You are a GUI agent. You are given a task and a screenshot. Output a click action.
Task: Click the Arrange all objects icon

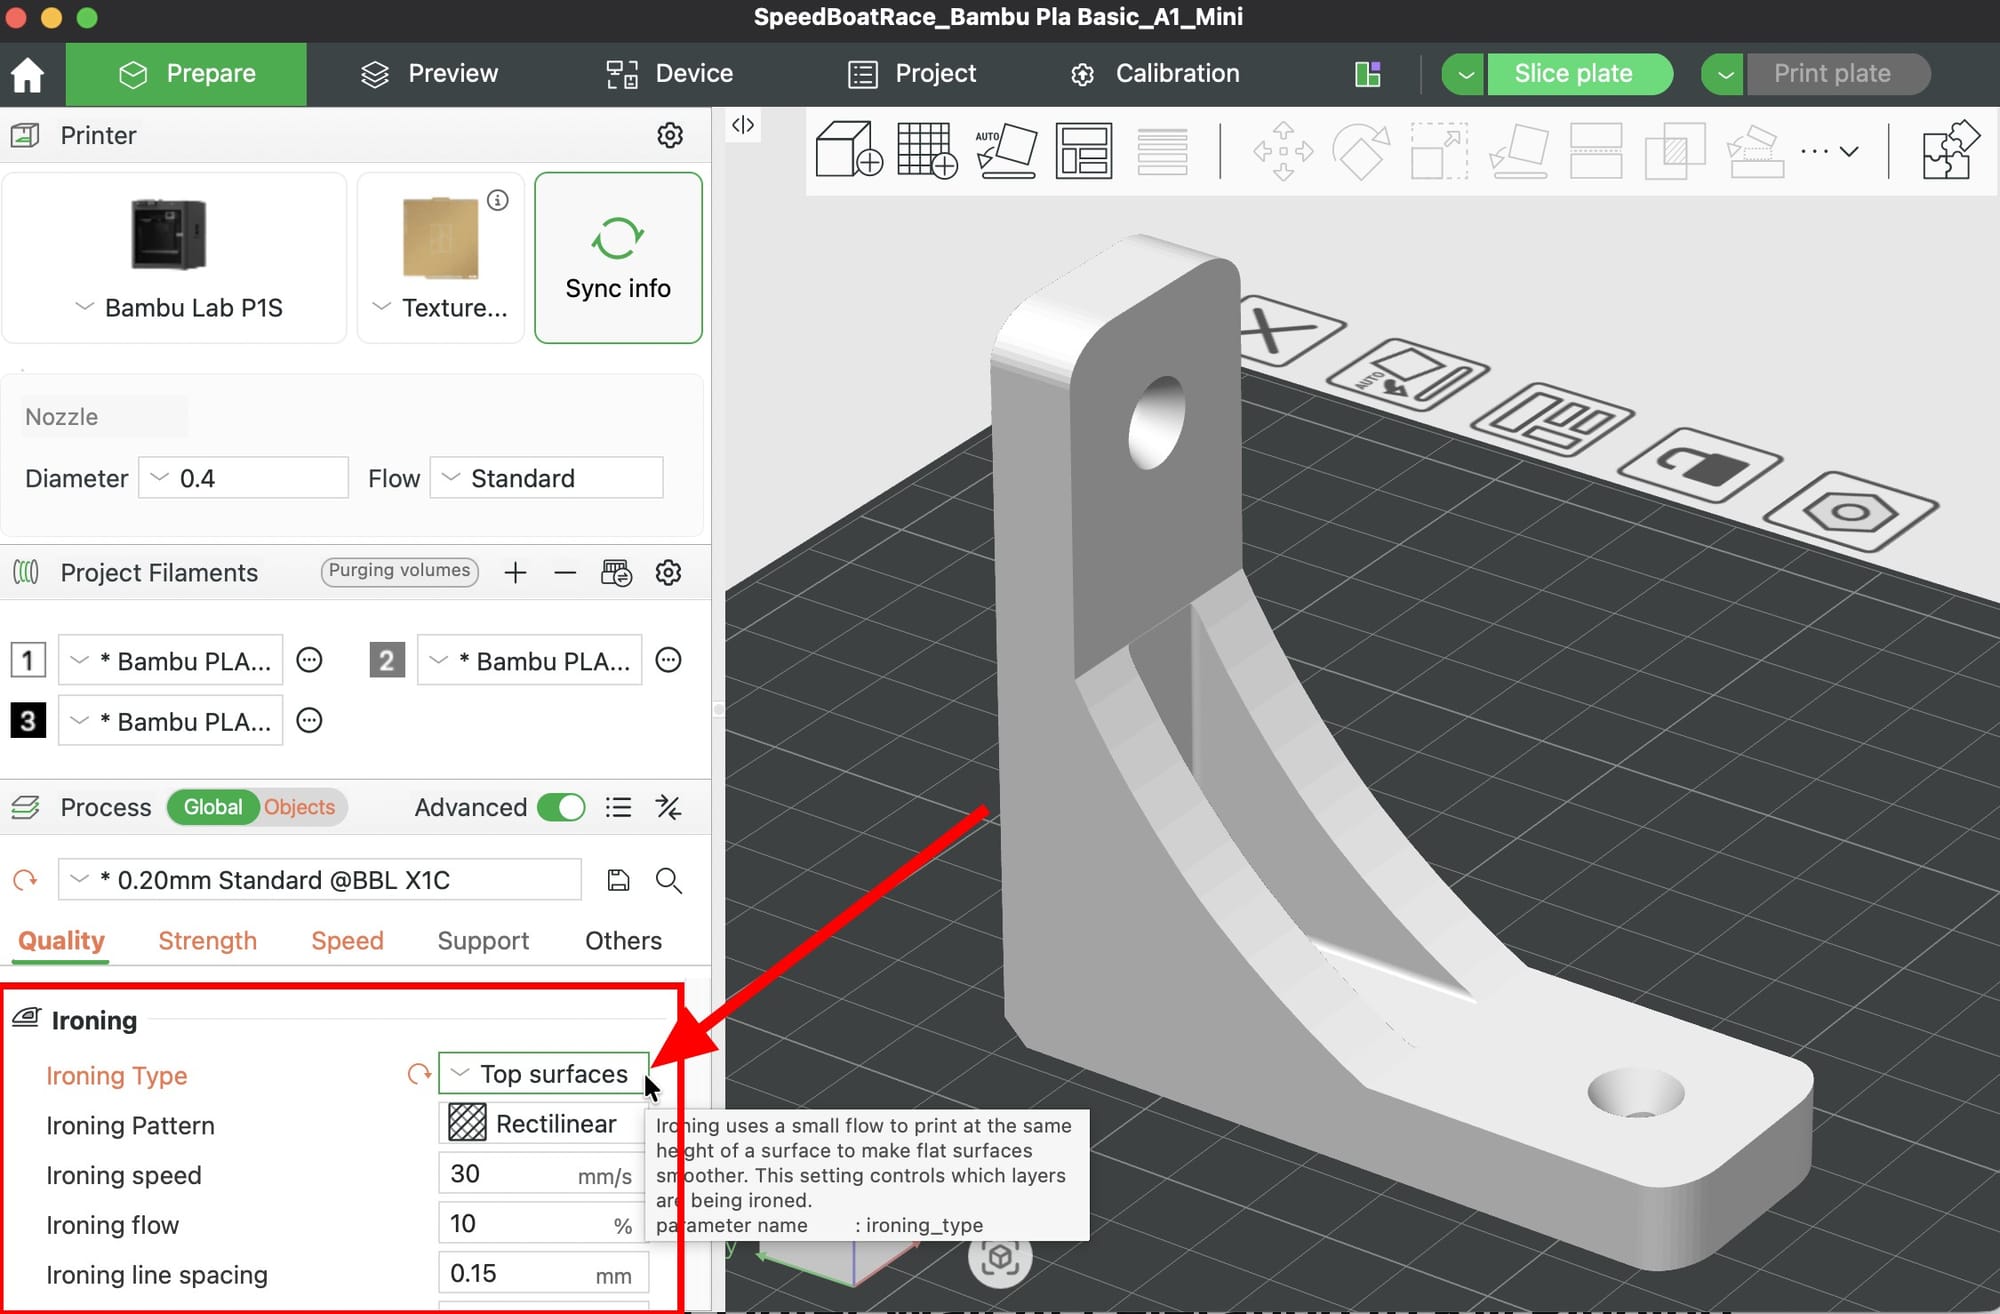pyautogui.click(x=1083, y=150)
